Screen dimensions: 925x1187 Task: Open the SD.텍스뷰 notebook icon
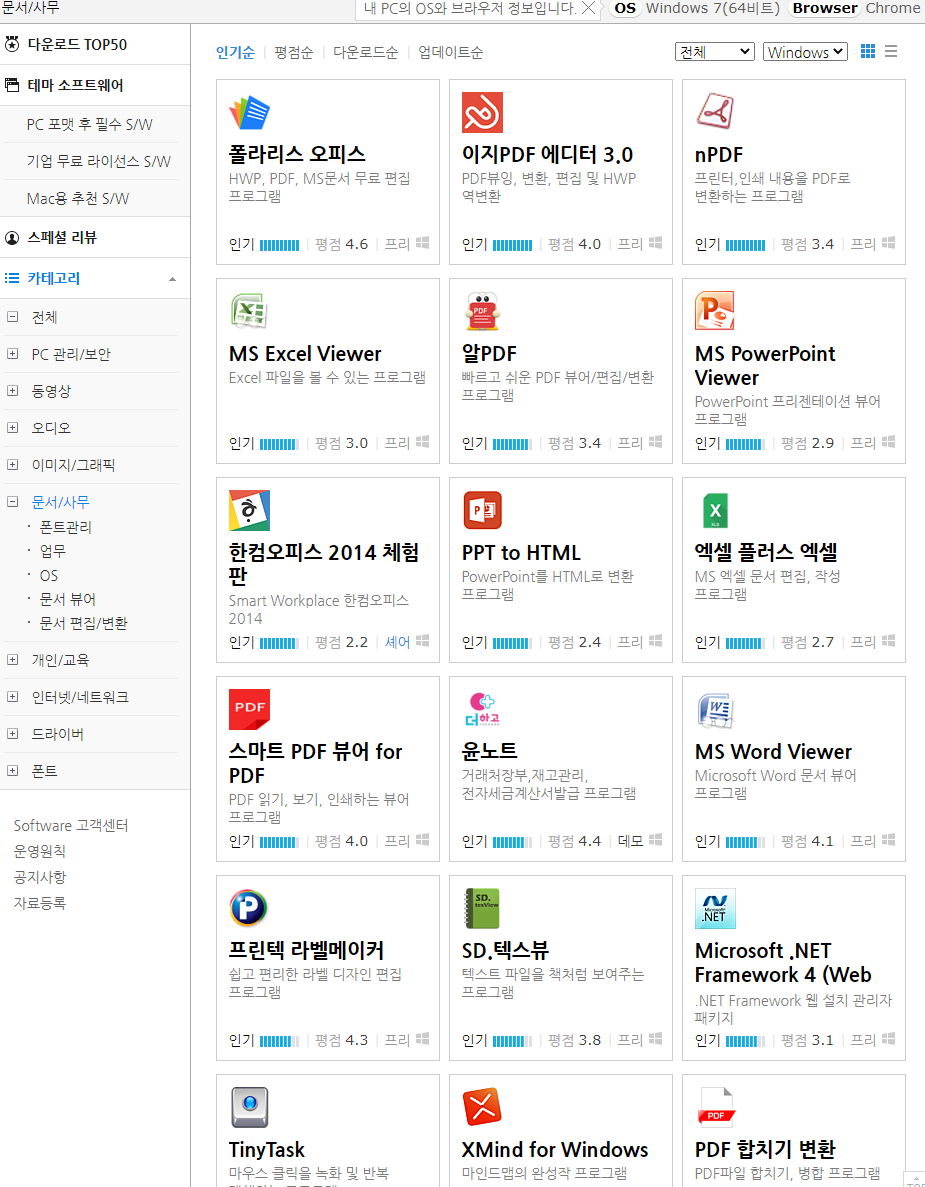click(482, 908)
